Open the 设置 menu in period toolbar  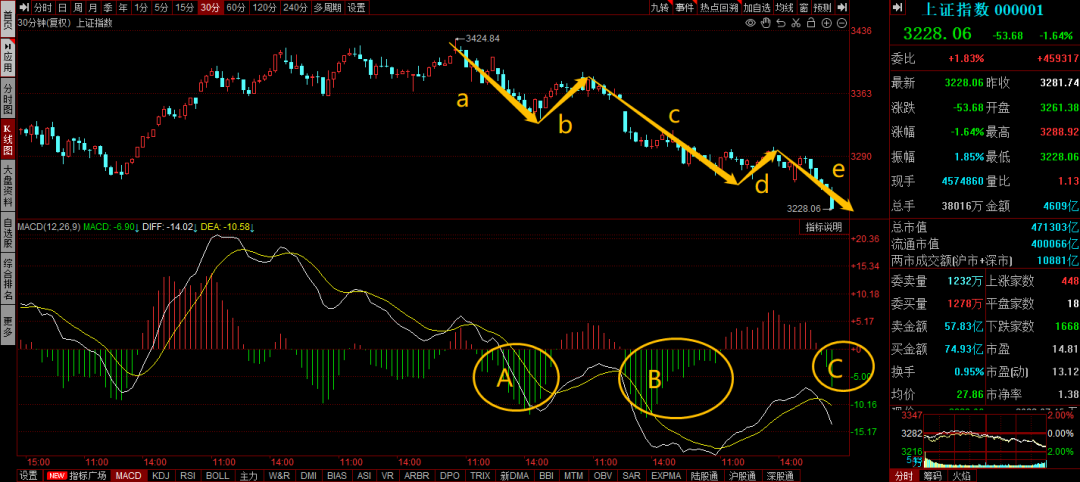click(x=357, y=7)
